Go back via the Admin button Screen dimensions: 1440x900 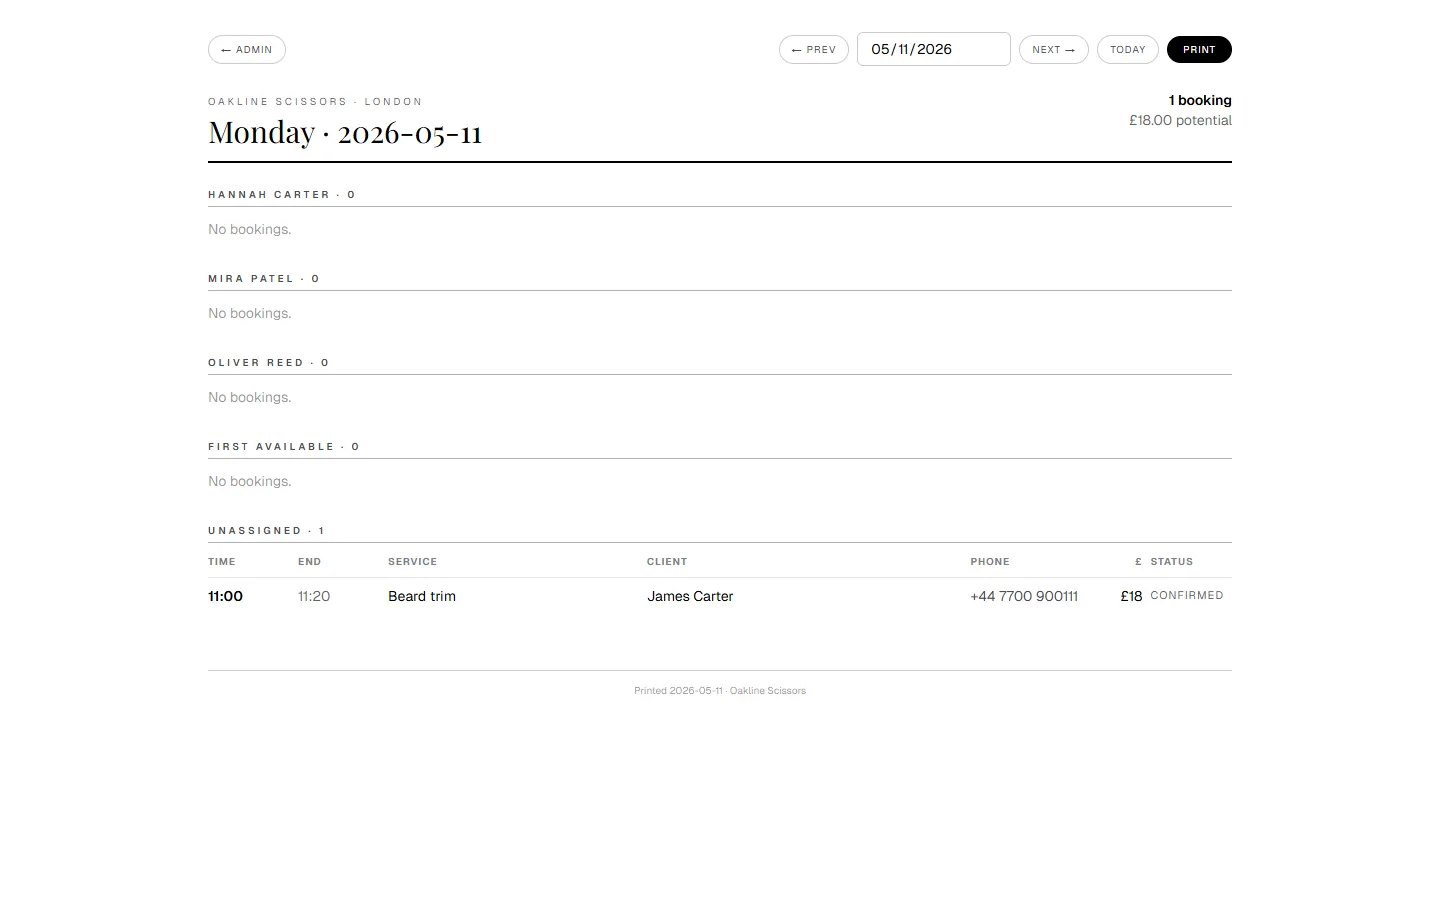(247, 50)
